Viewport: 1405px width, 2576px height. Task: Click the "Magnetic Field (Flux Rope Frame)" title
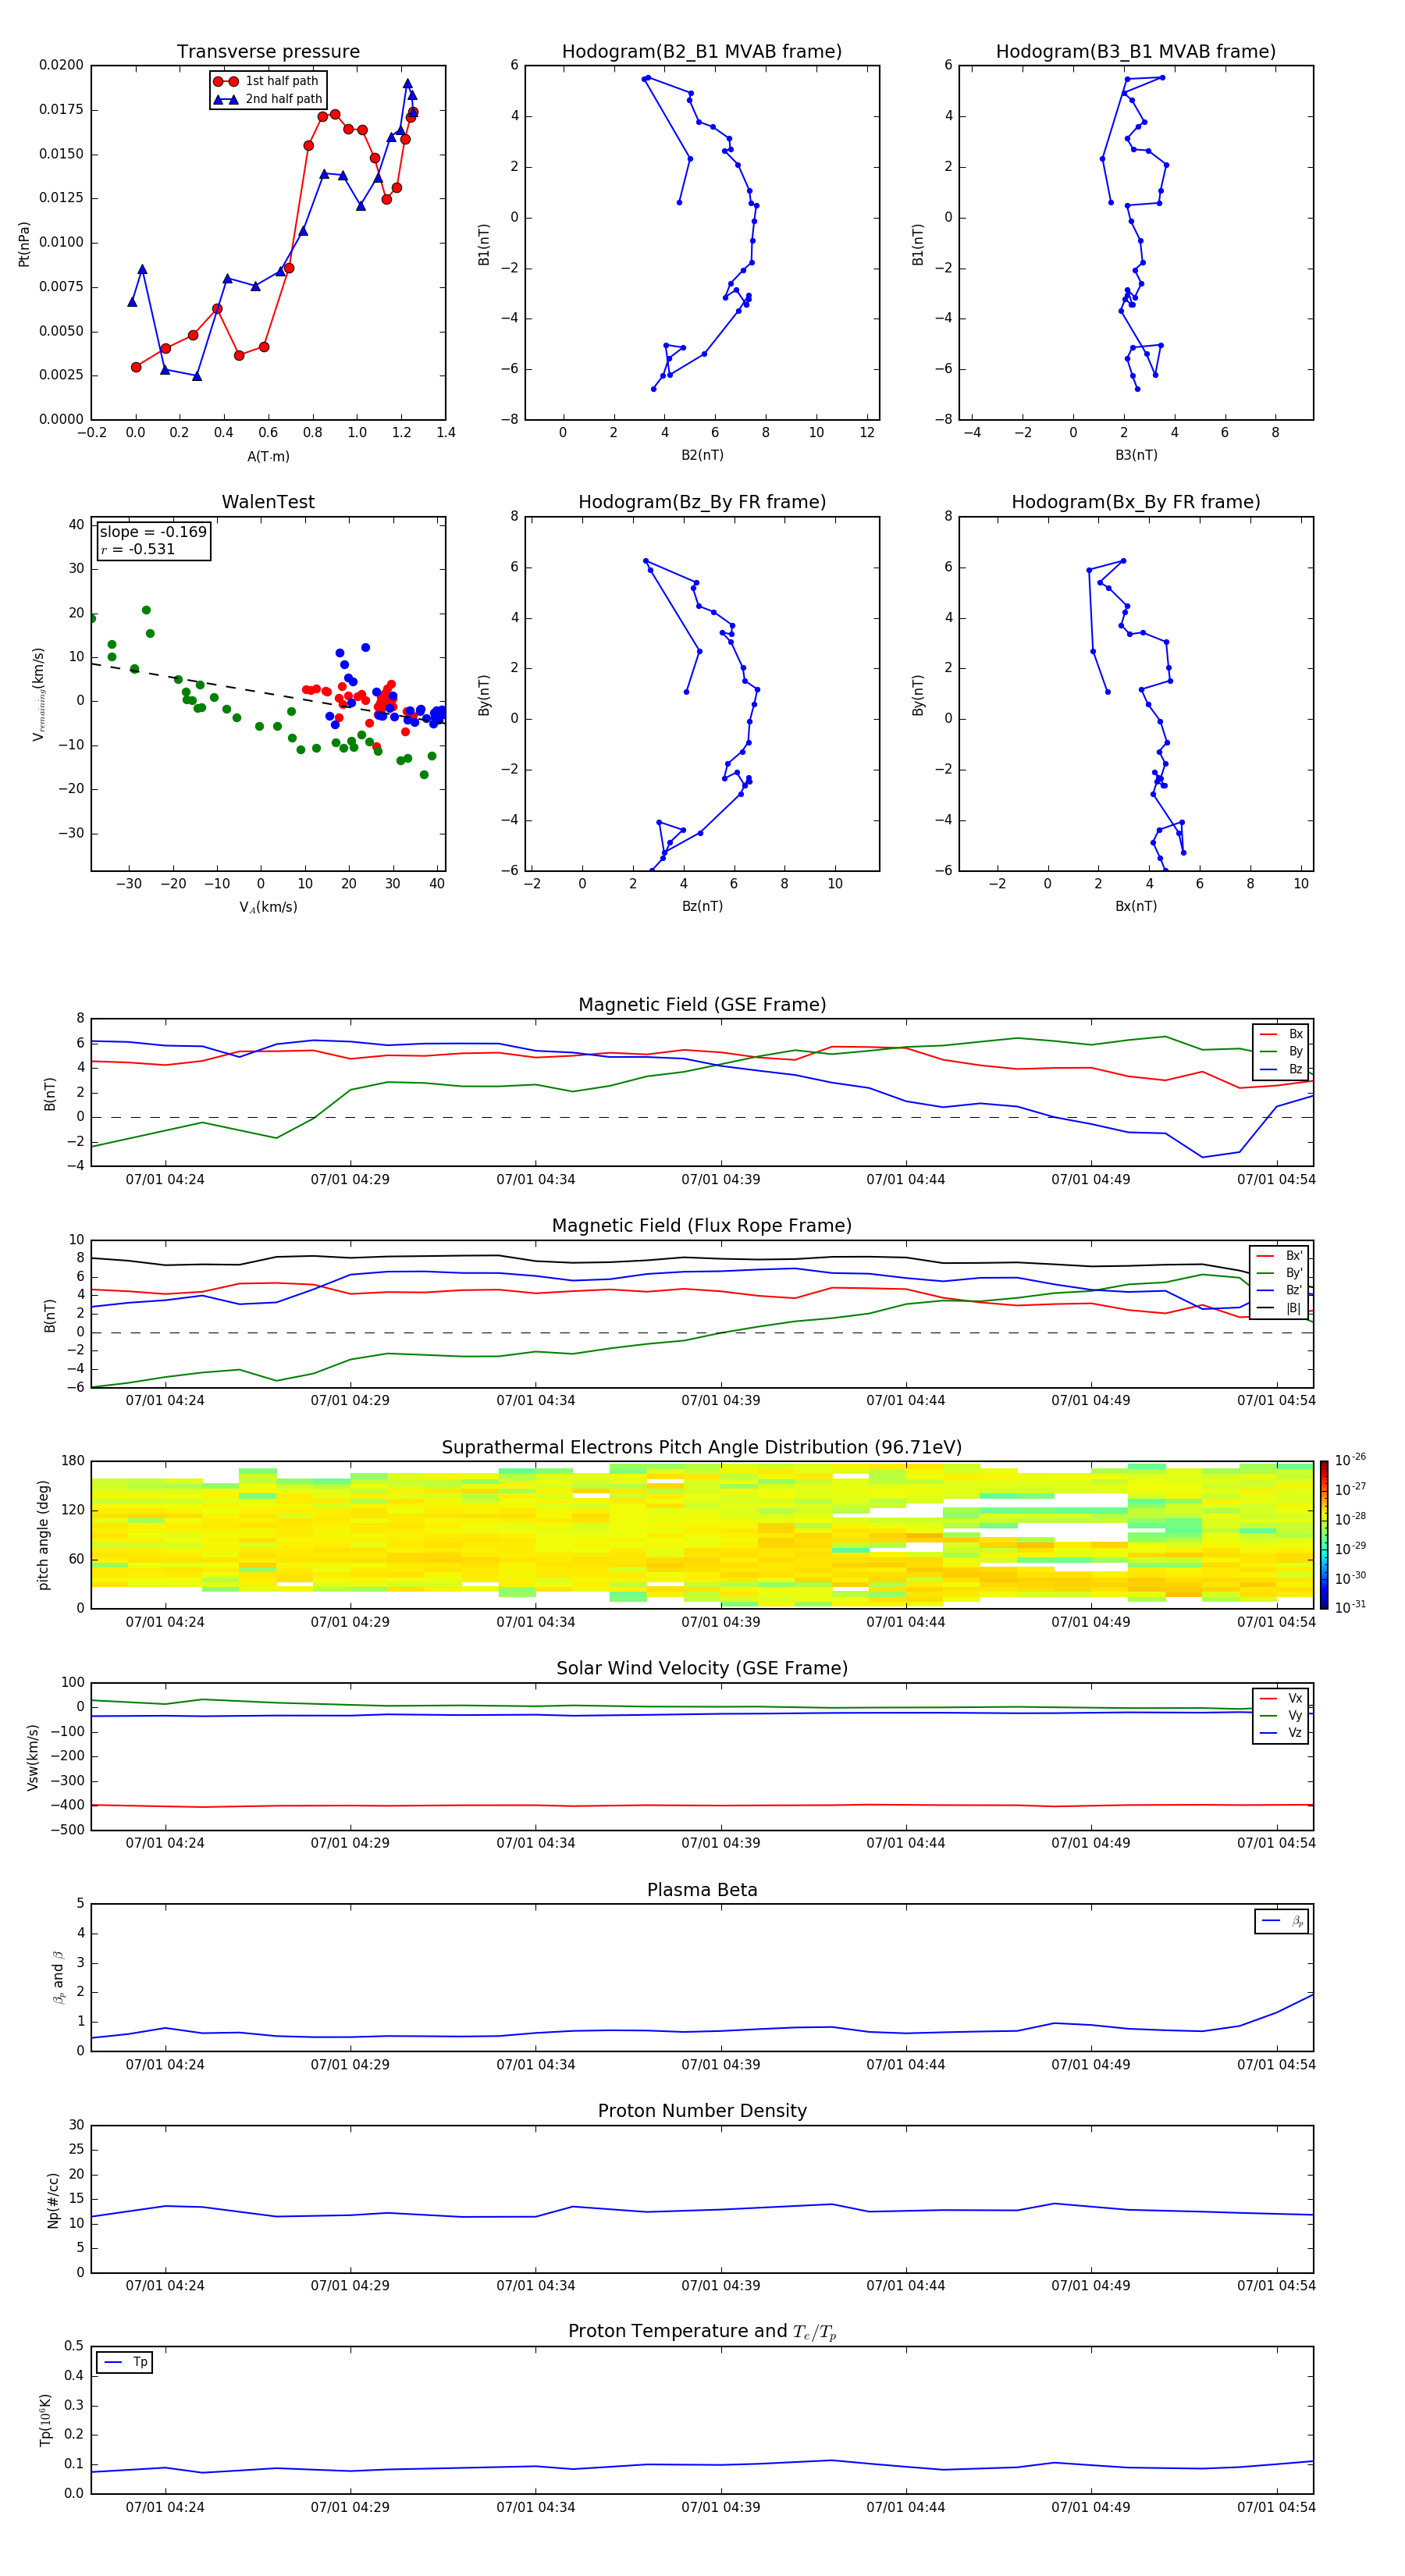702,1226
